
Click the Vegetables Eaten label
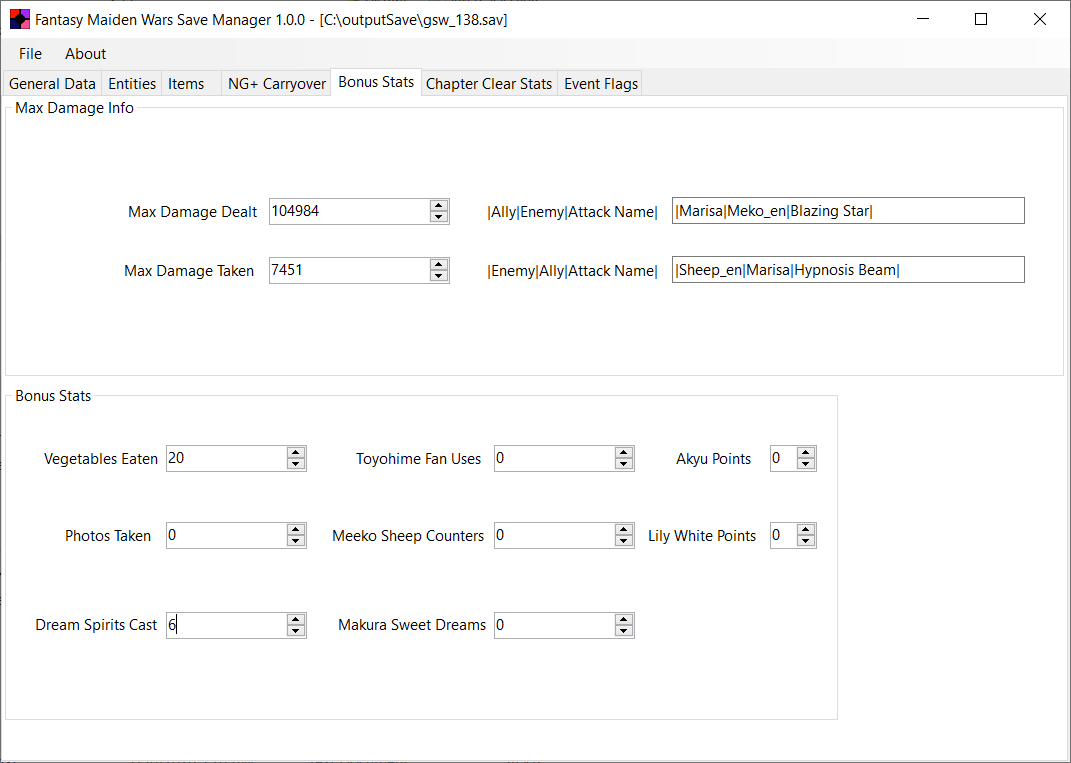pos(101,459)
